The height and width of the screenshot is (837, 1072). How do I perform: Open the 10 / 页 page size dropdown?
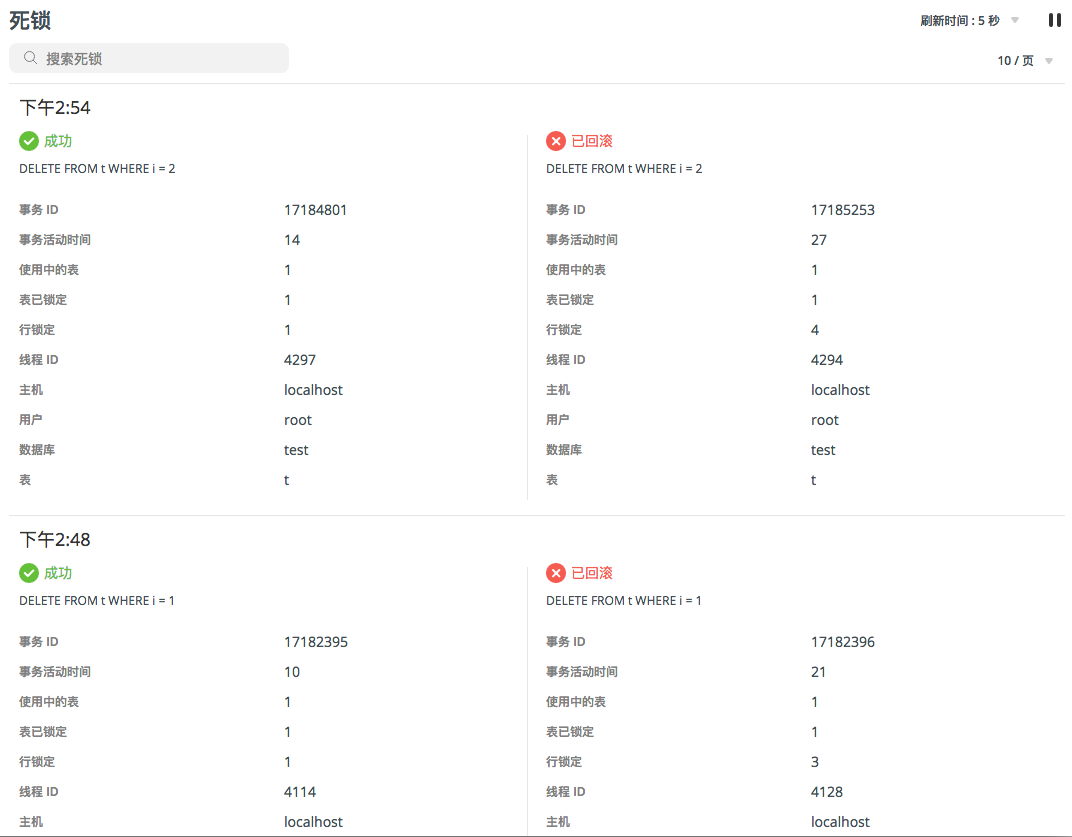click(1048, 61)
